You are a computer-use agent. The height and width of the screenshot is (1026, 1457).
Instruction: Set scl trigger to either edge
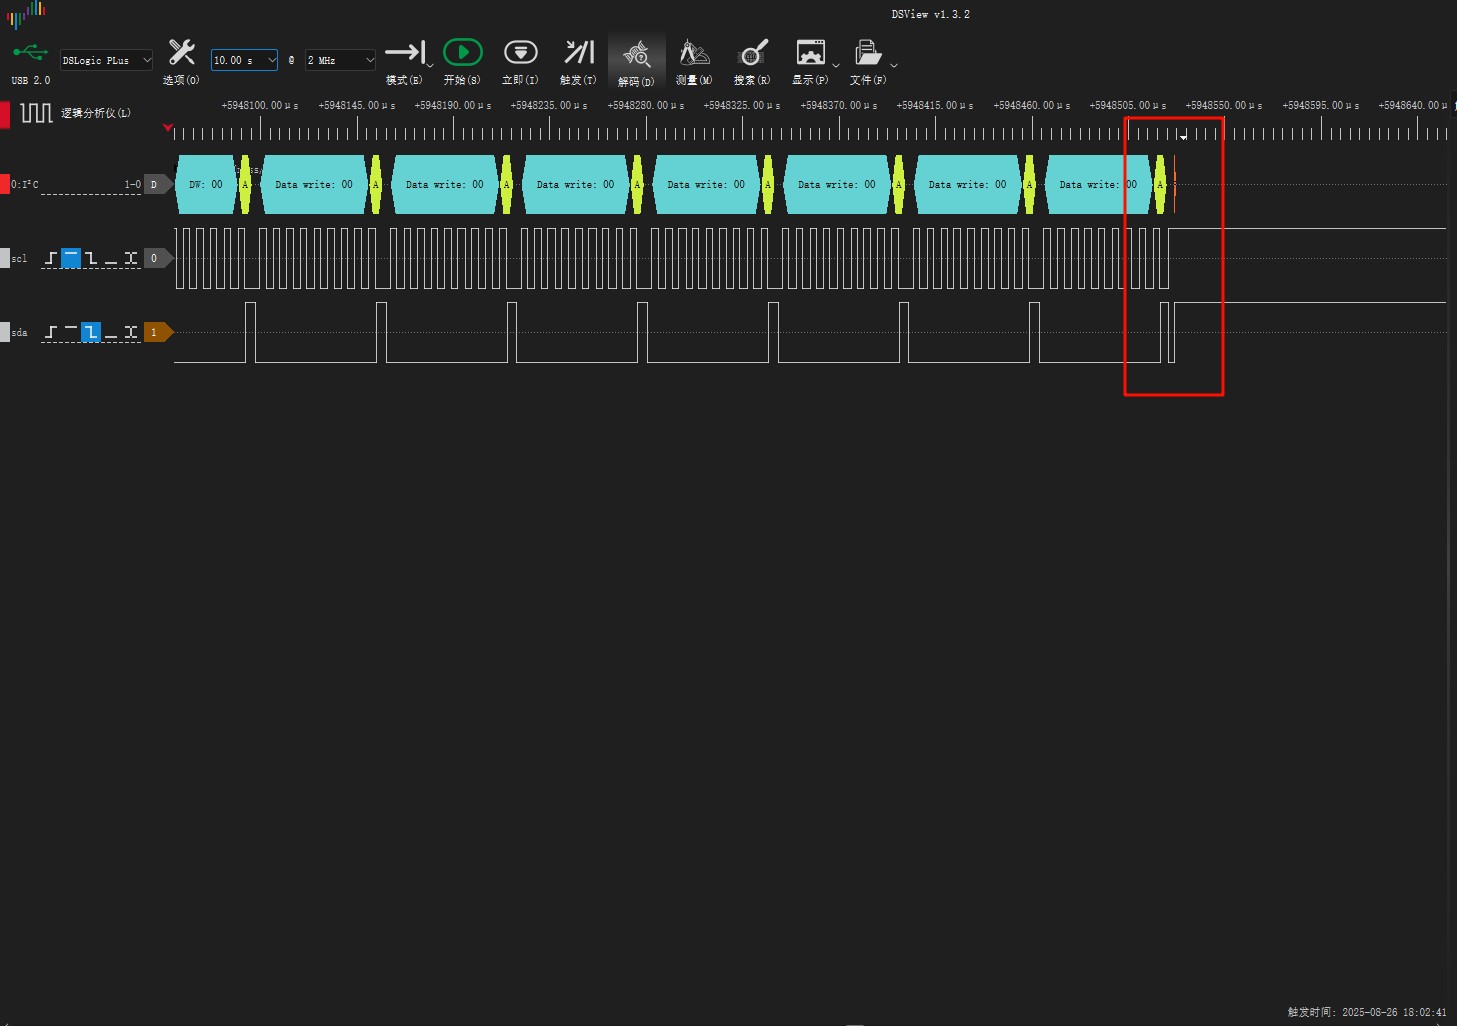point(131,258)
